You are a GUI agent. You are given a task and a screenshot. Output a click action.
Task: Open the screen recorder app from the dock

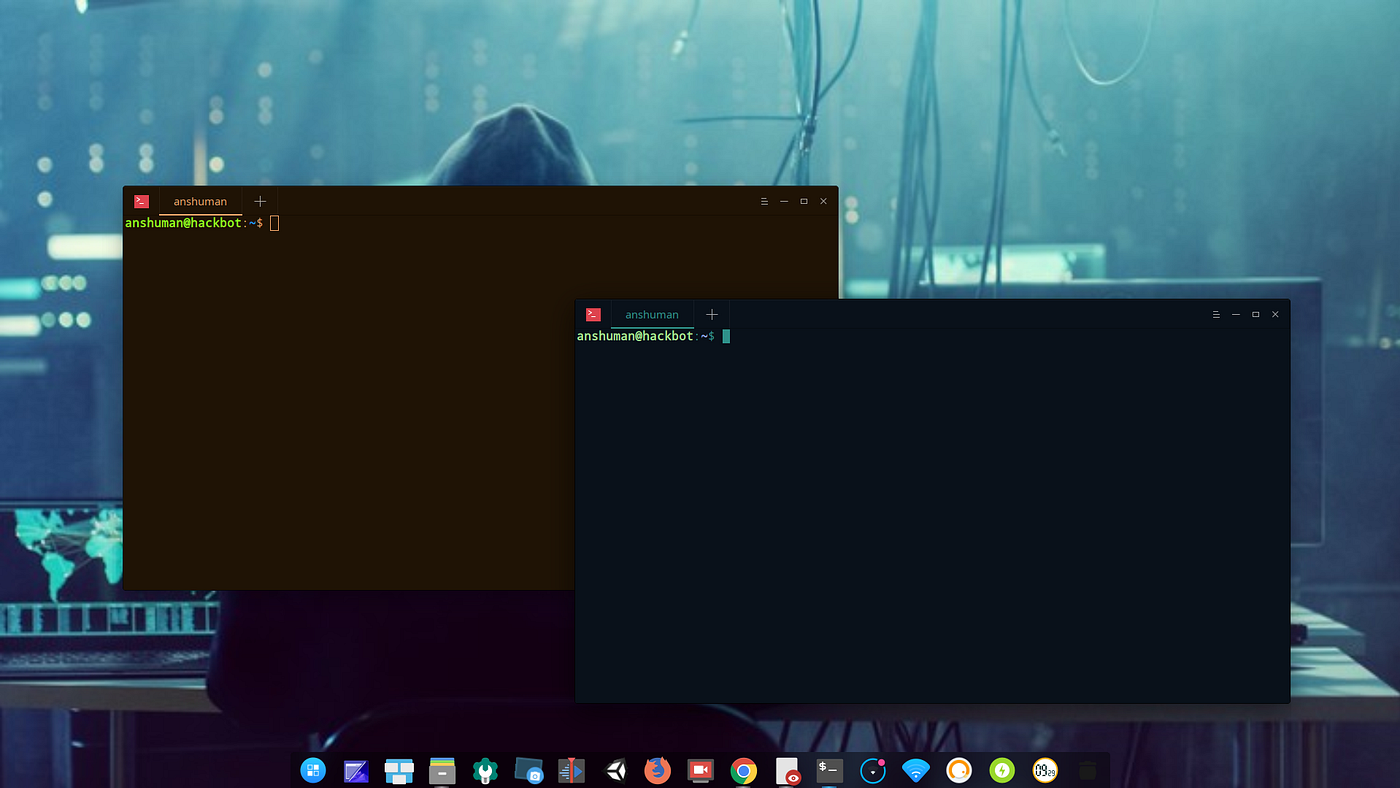pyautogui.click(x=700, y=770)
